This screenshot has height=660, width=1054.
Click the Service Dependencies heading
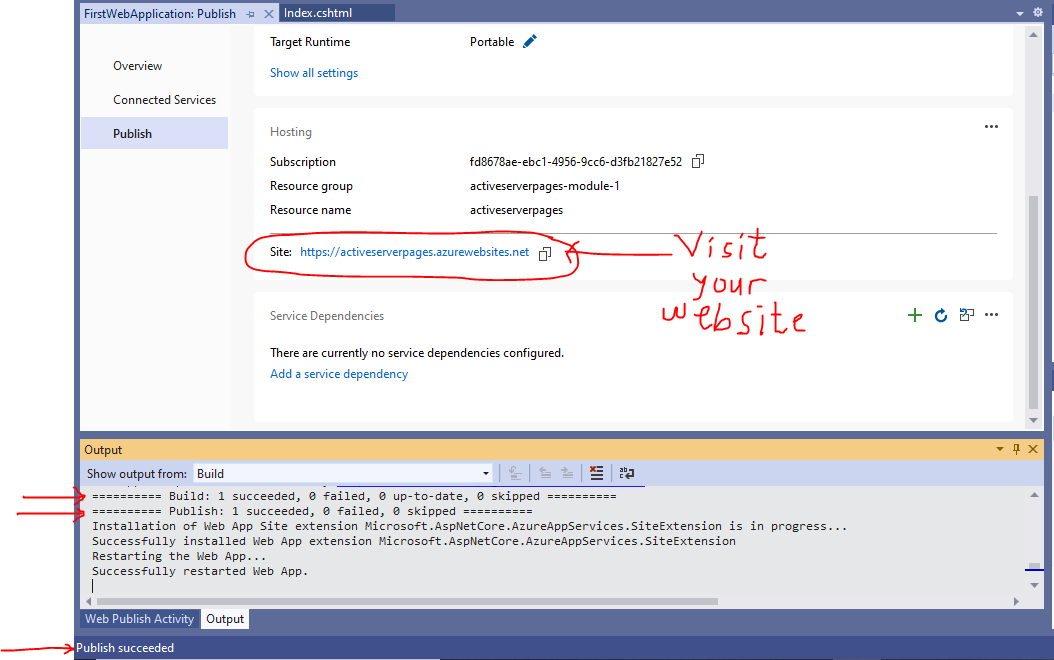point(327,316)
